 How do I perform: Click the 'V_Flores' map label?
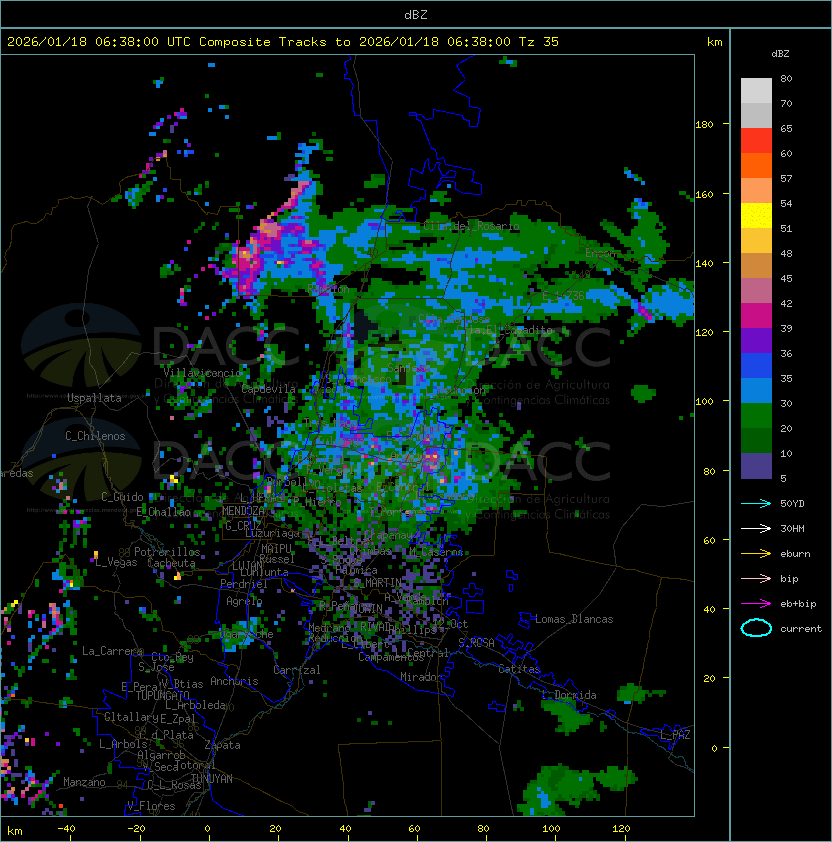(151, 806)
